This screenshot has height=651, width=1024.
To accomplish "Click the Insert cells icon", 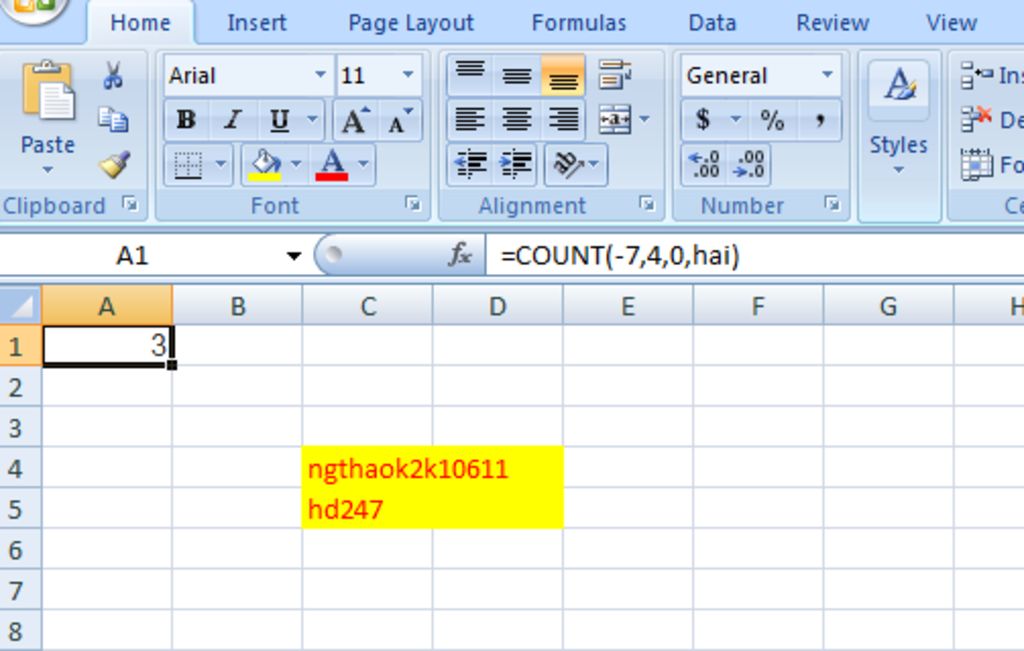I will 976,75.
